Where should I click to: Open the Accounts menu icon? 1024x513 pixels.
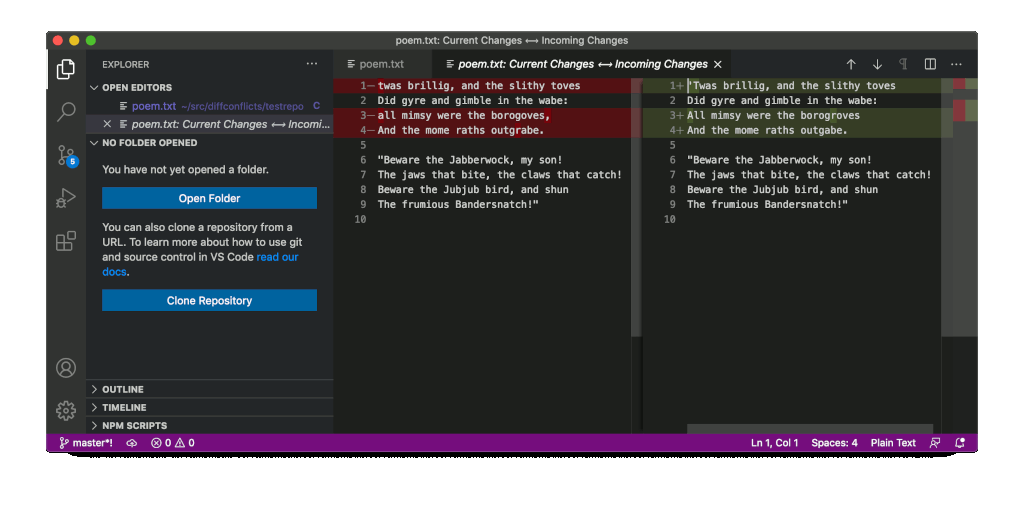coord(65,368)
